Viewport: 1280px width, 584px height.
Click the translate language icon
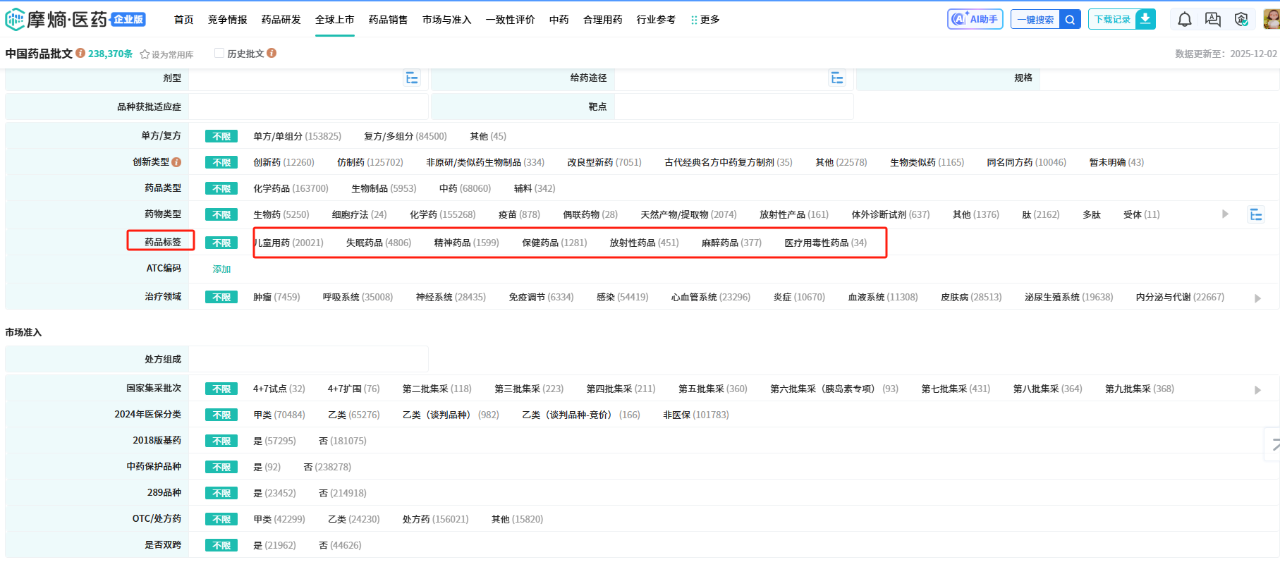tap(1213, 19)
